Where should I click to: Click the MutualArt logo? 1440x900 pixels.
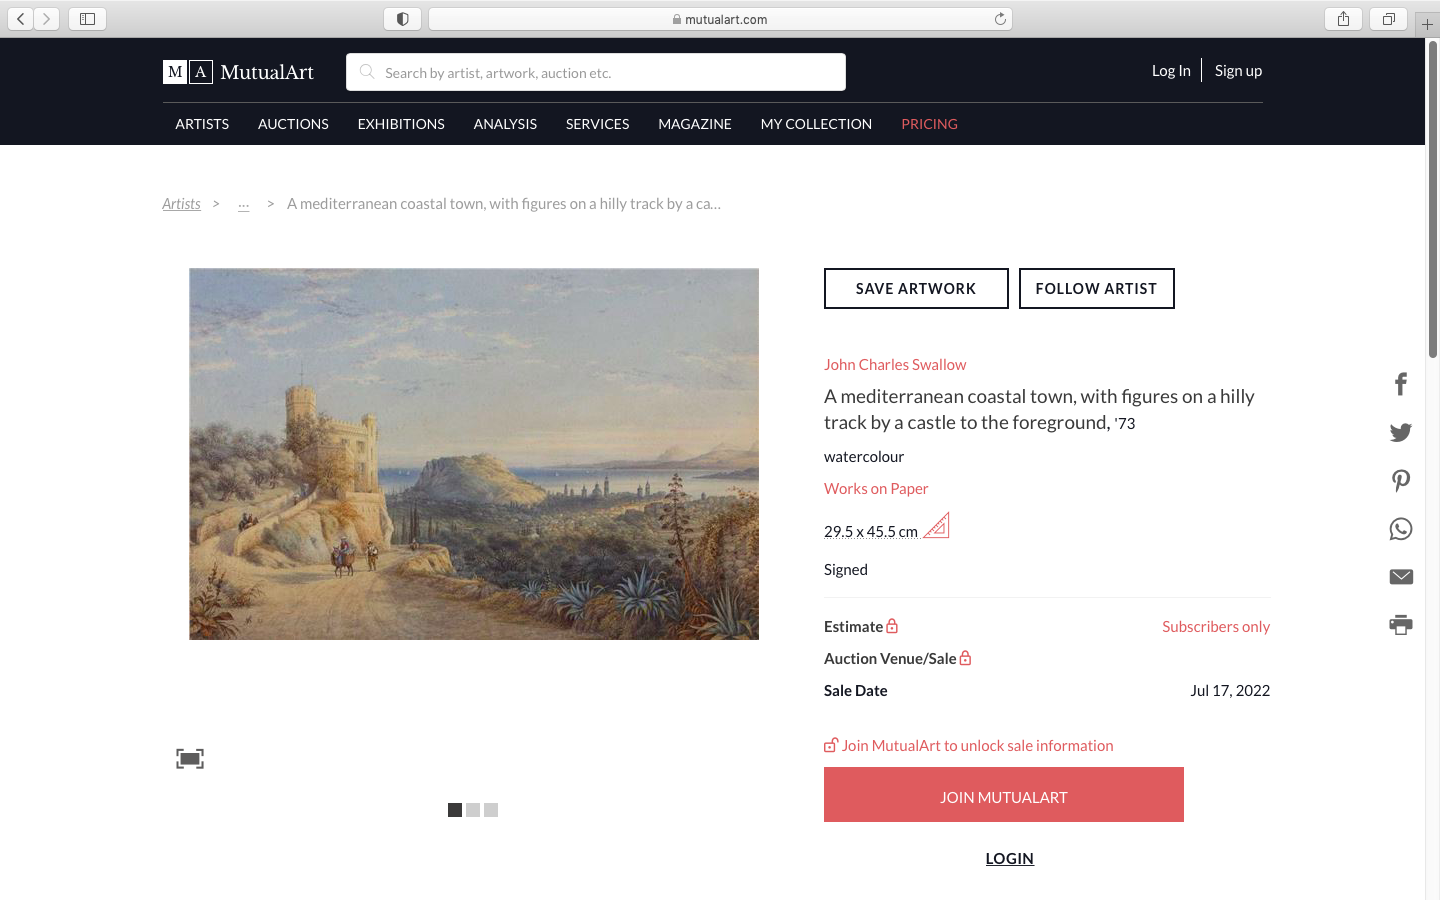238,72
